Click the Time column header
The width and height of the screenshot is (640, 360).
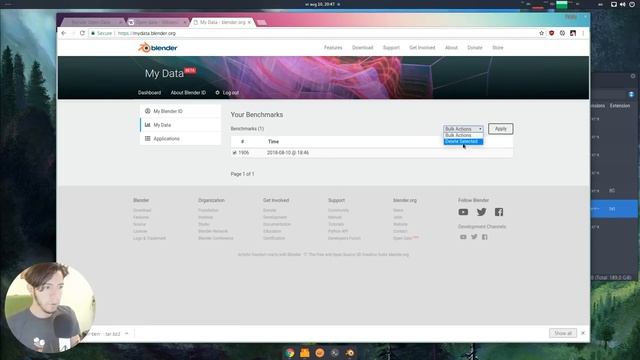click(x=273, y=142)
